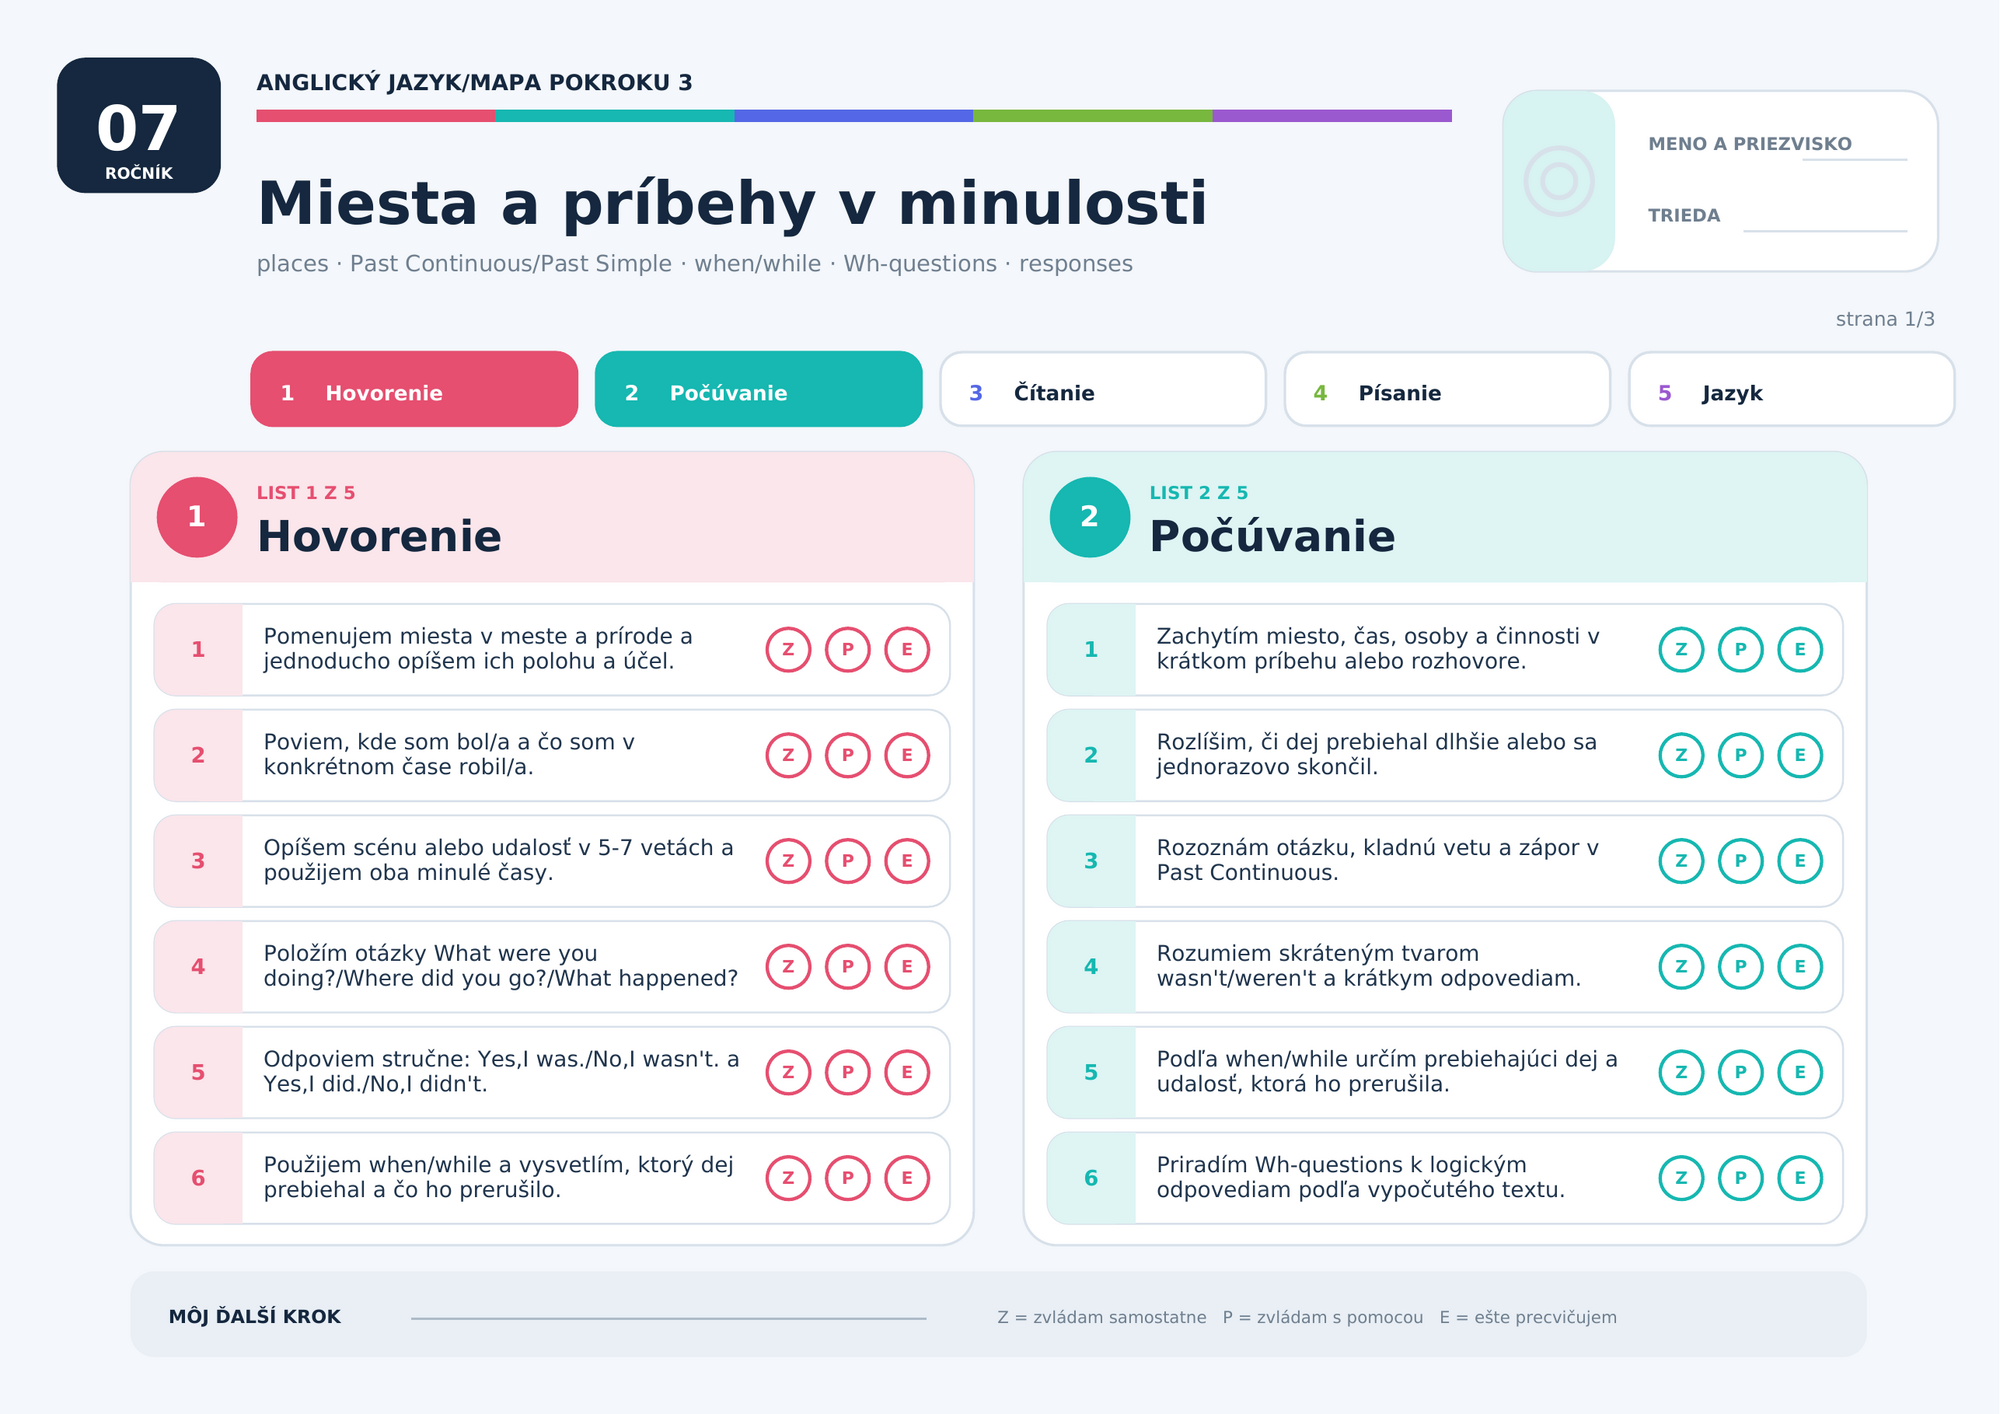Screen dimensions: 2000x1414
Task: Go to the Jazyk tab
Action: point(1792,389)
